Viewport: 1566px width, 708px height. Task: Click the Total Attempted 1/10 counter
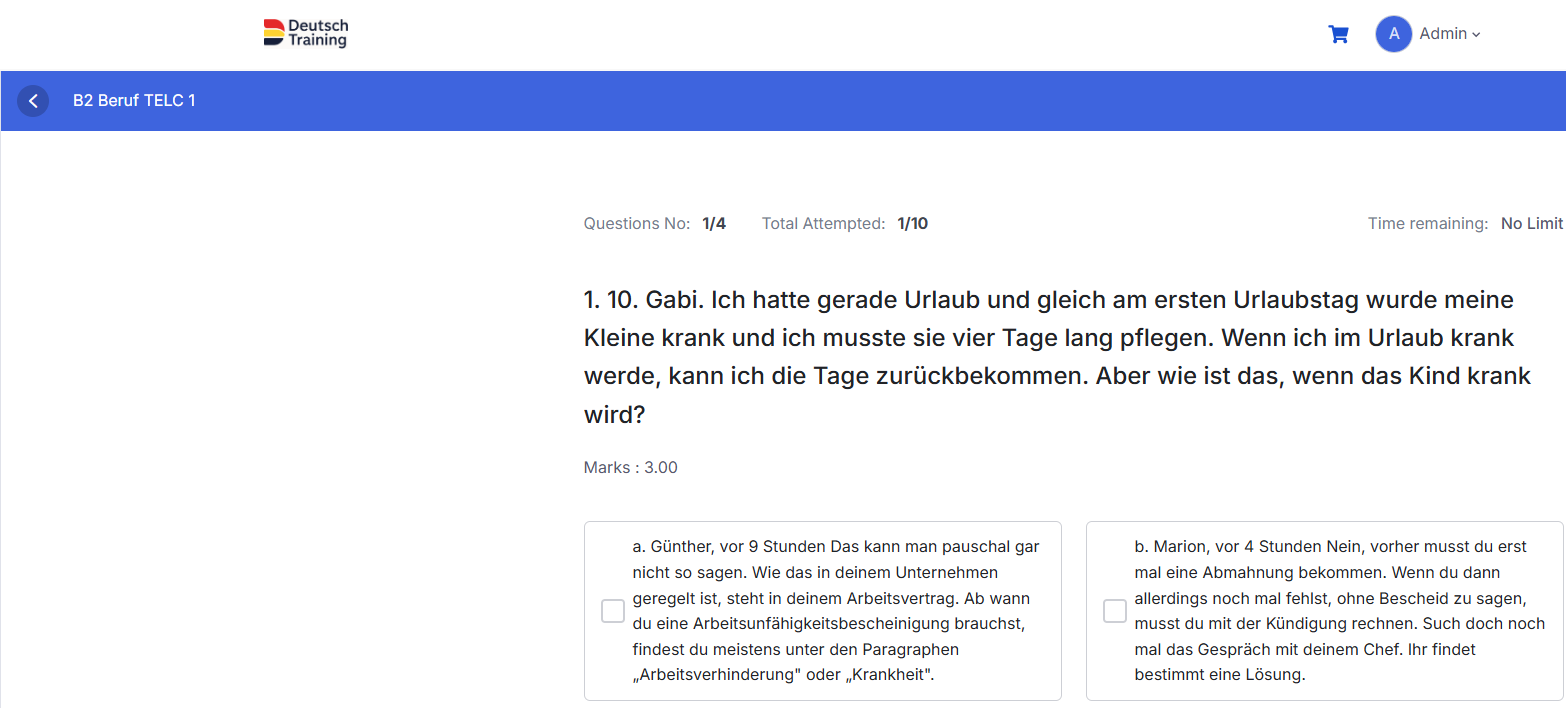pos(912,224)
